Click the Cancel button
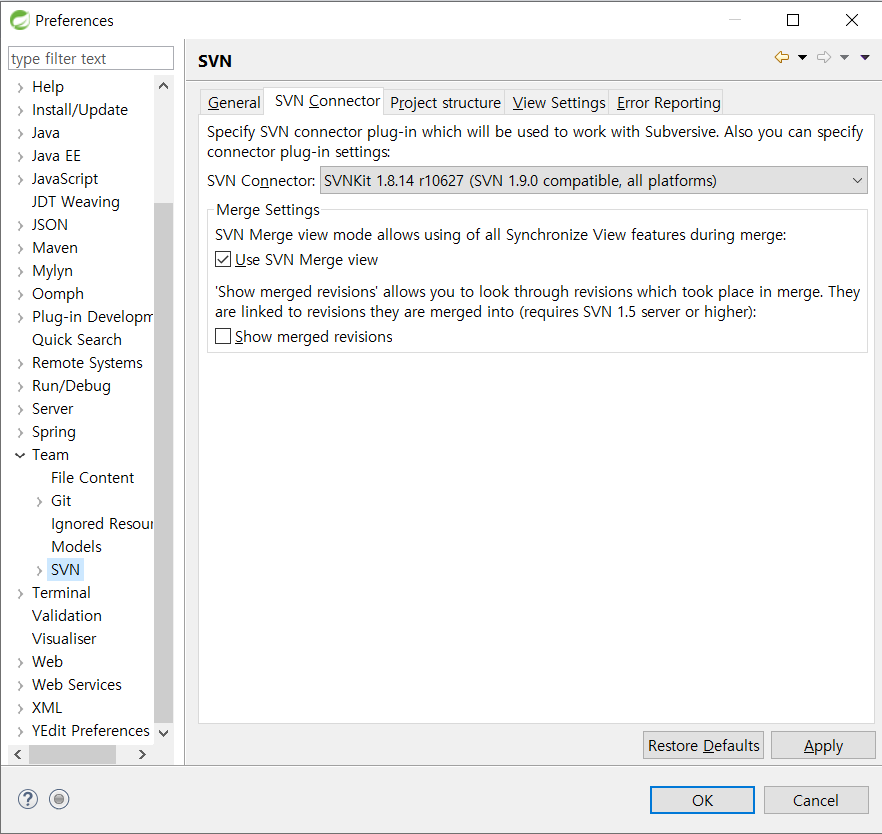 coord(816,800)
